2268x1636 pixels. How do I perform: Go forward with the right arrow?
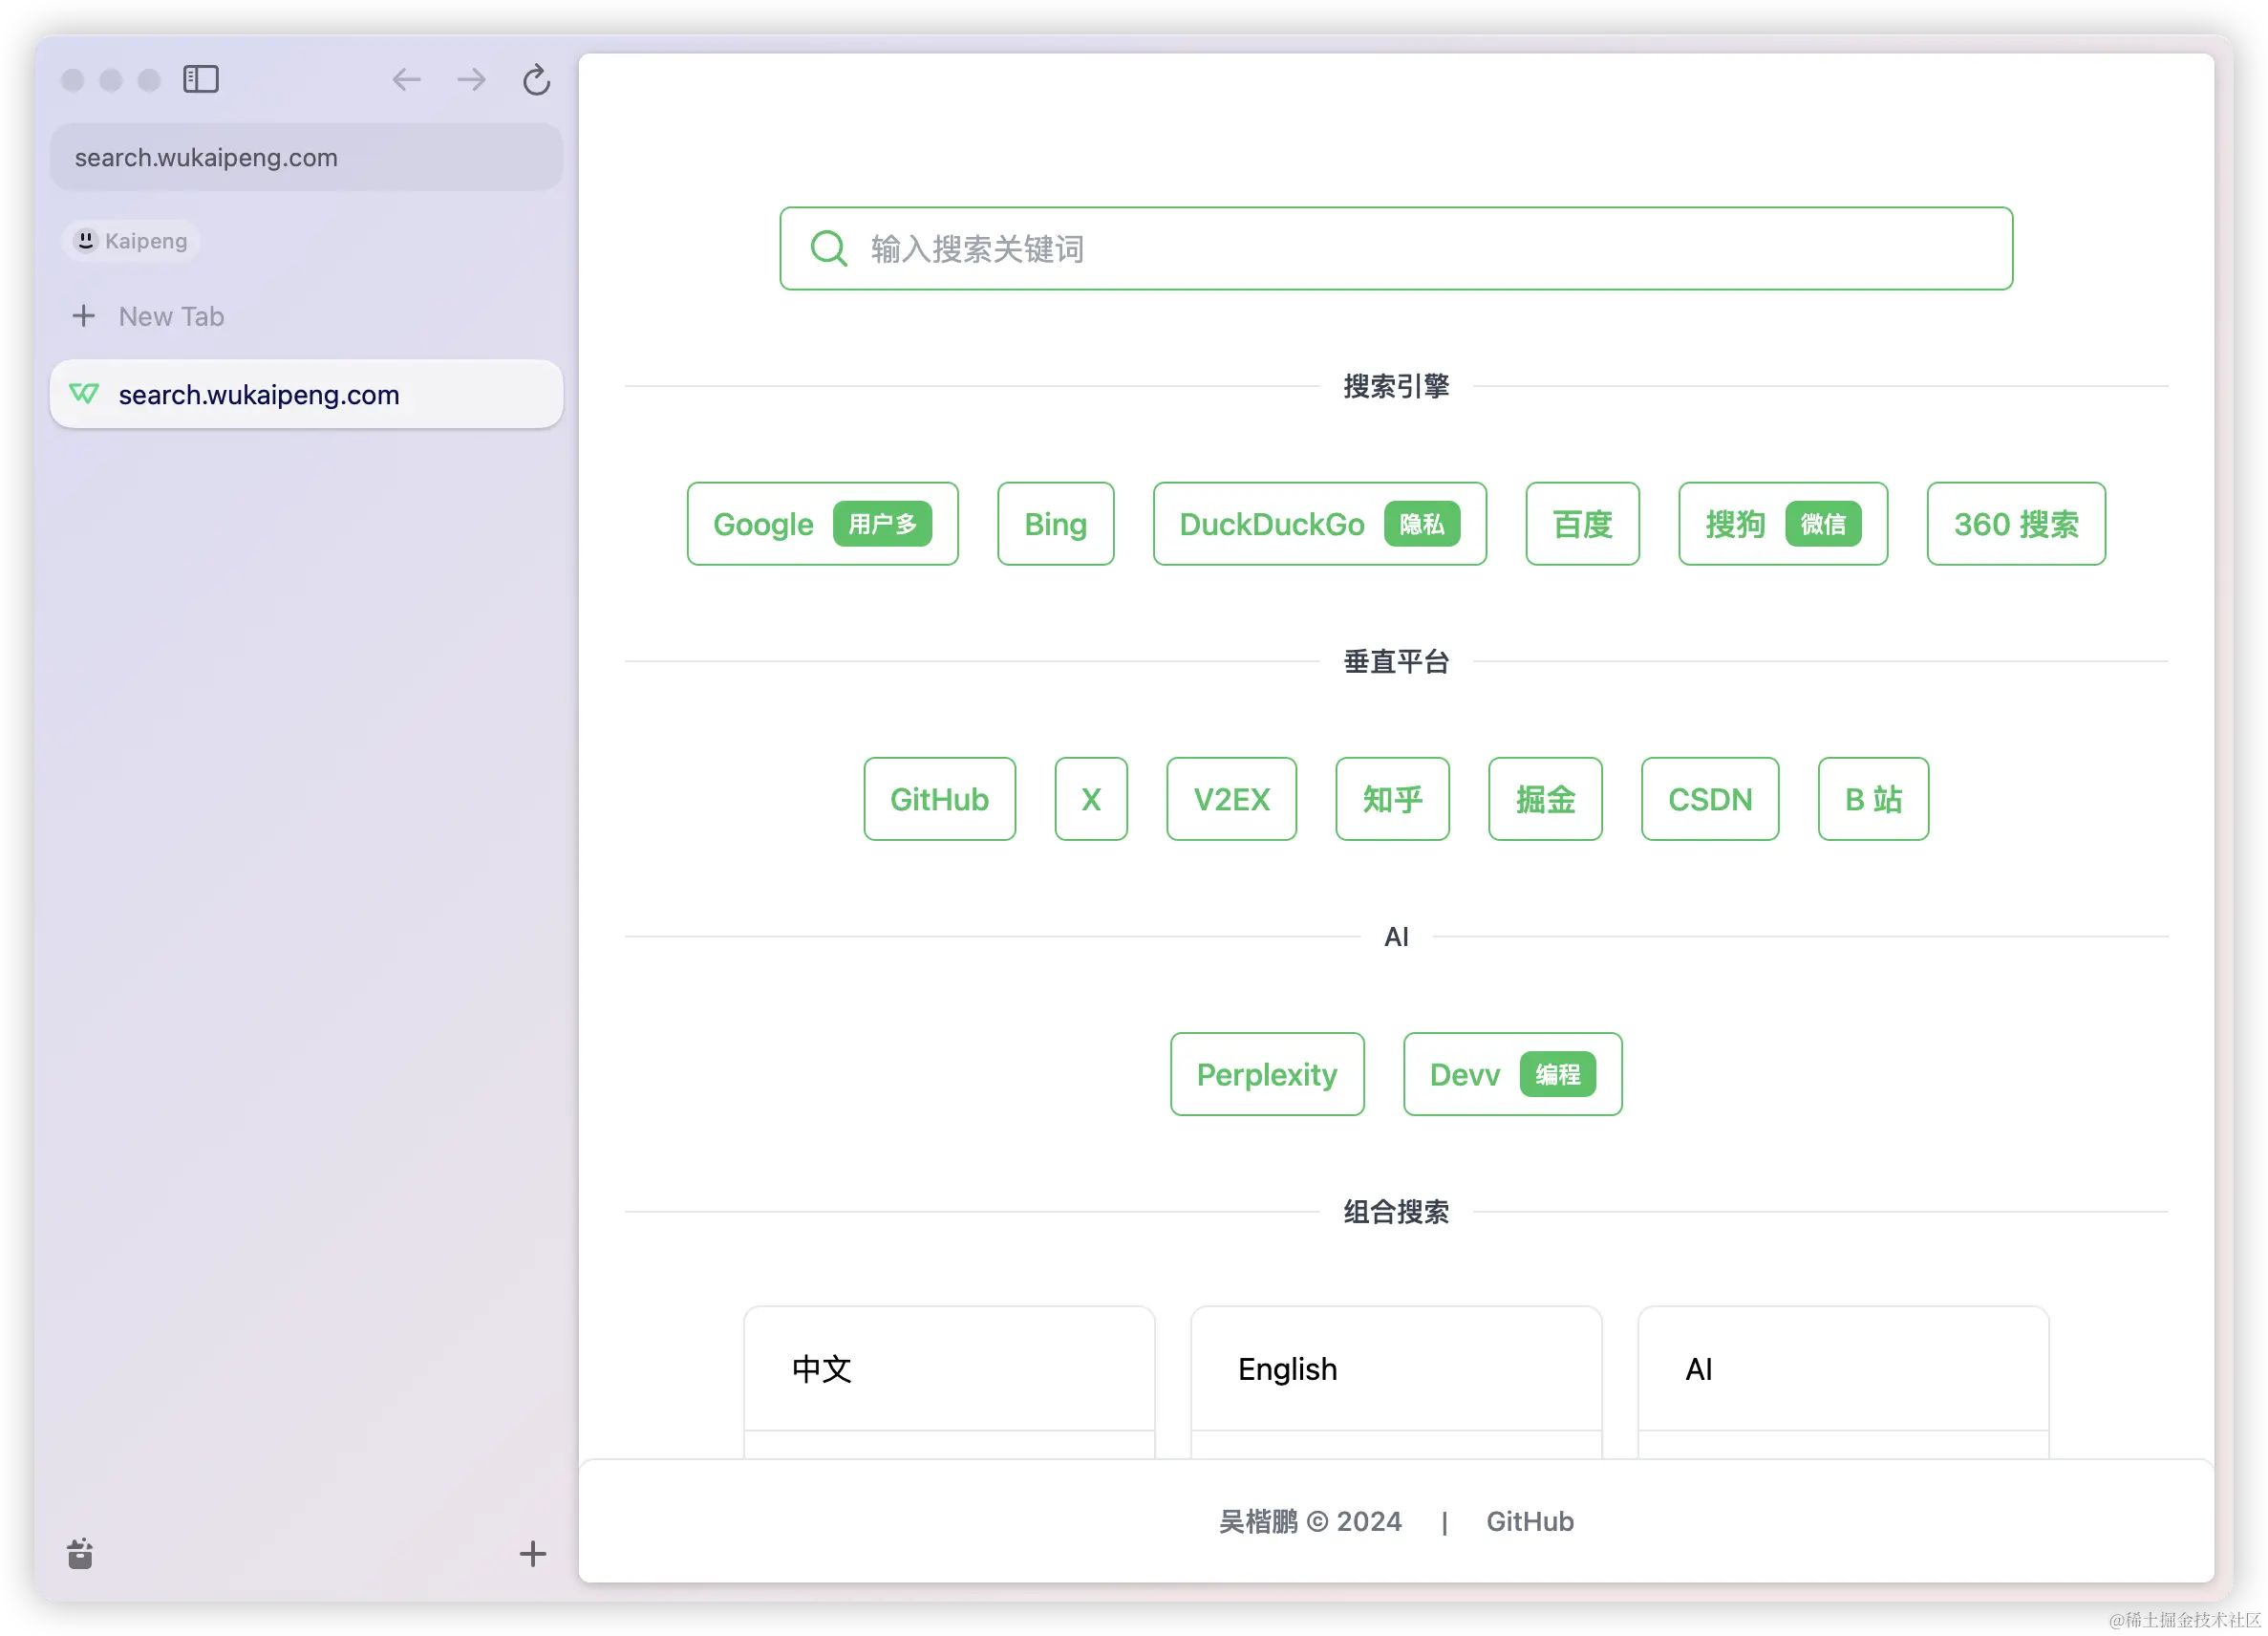[x=471, y=79]
